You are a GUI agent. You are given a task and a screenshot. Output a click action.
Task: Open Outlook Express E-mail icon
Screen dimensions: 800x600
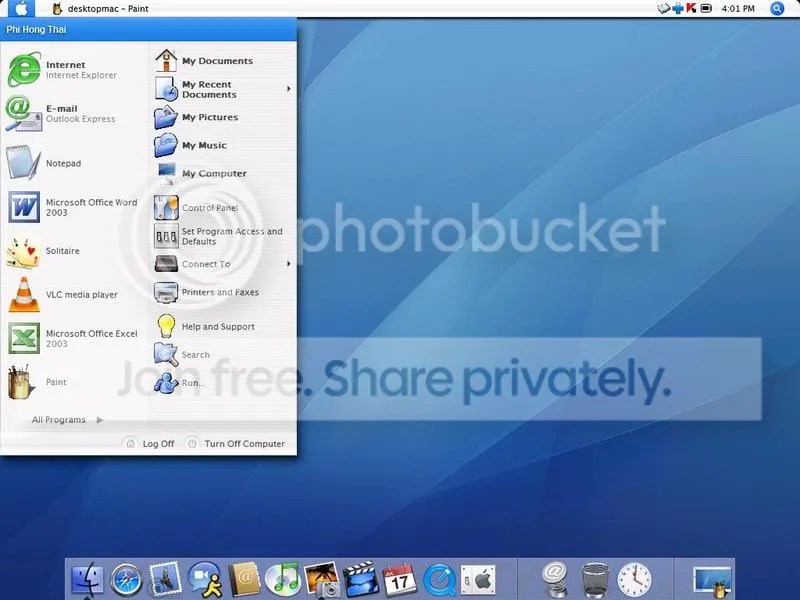23,113
